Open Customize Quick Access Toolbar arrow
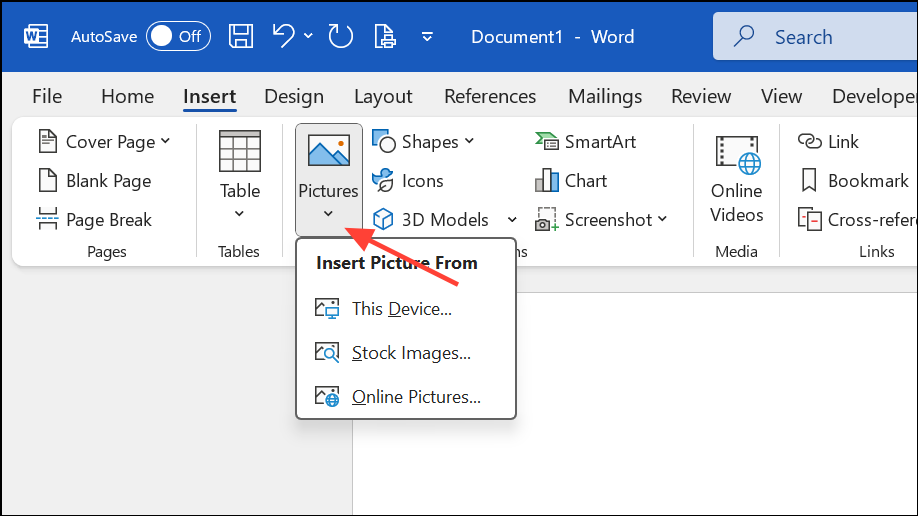Image resolution: width=918 pixels, height=516 pixels. pos(428,37)
